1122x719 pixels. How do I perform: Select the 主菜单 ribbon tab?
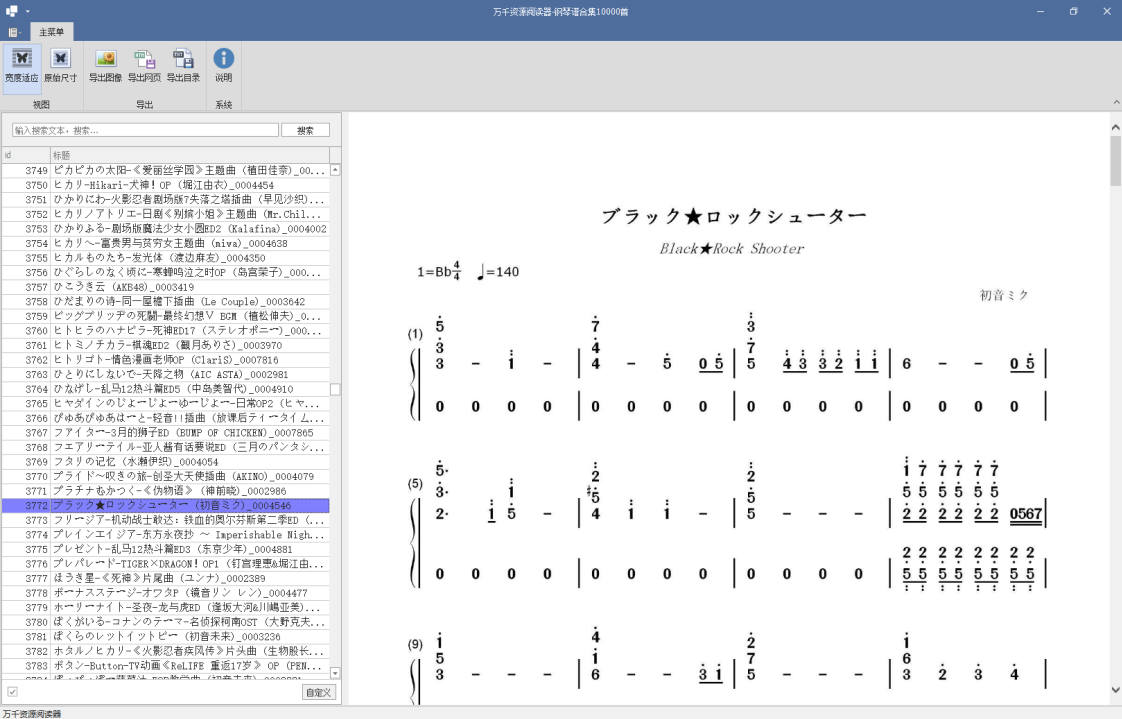51,32
